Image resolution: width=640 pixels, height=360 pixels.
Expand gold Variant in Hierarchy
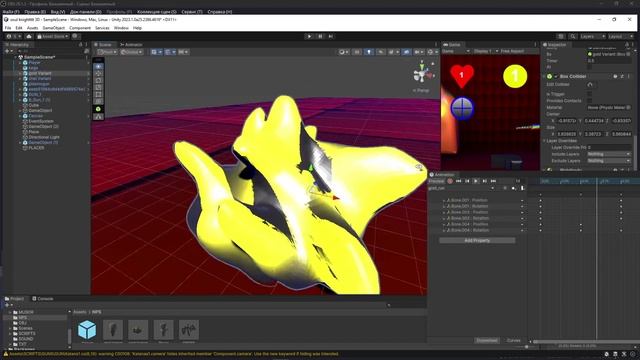click(x=20, y=73)
